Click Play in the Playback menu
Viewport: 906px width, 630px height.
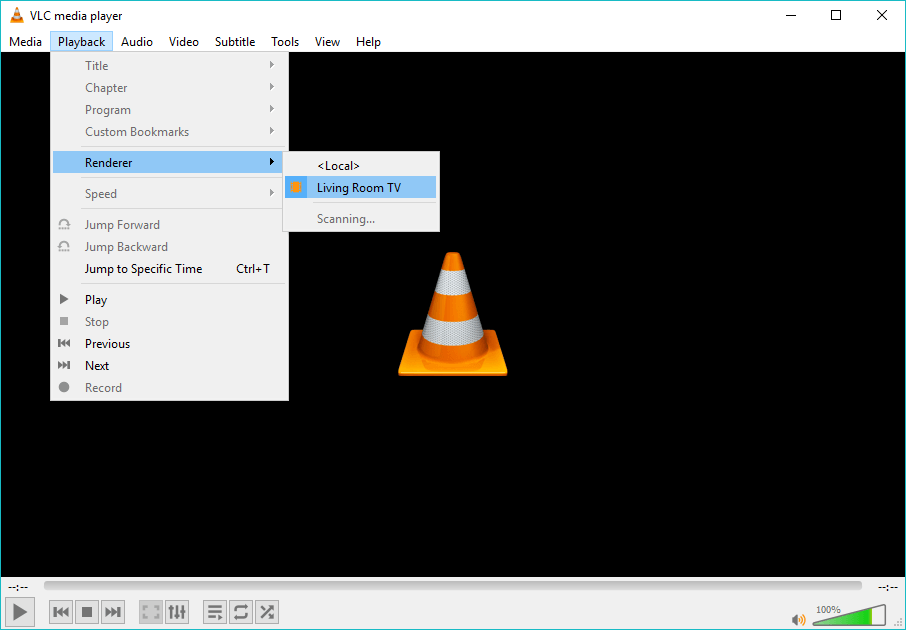pos(96,300)
